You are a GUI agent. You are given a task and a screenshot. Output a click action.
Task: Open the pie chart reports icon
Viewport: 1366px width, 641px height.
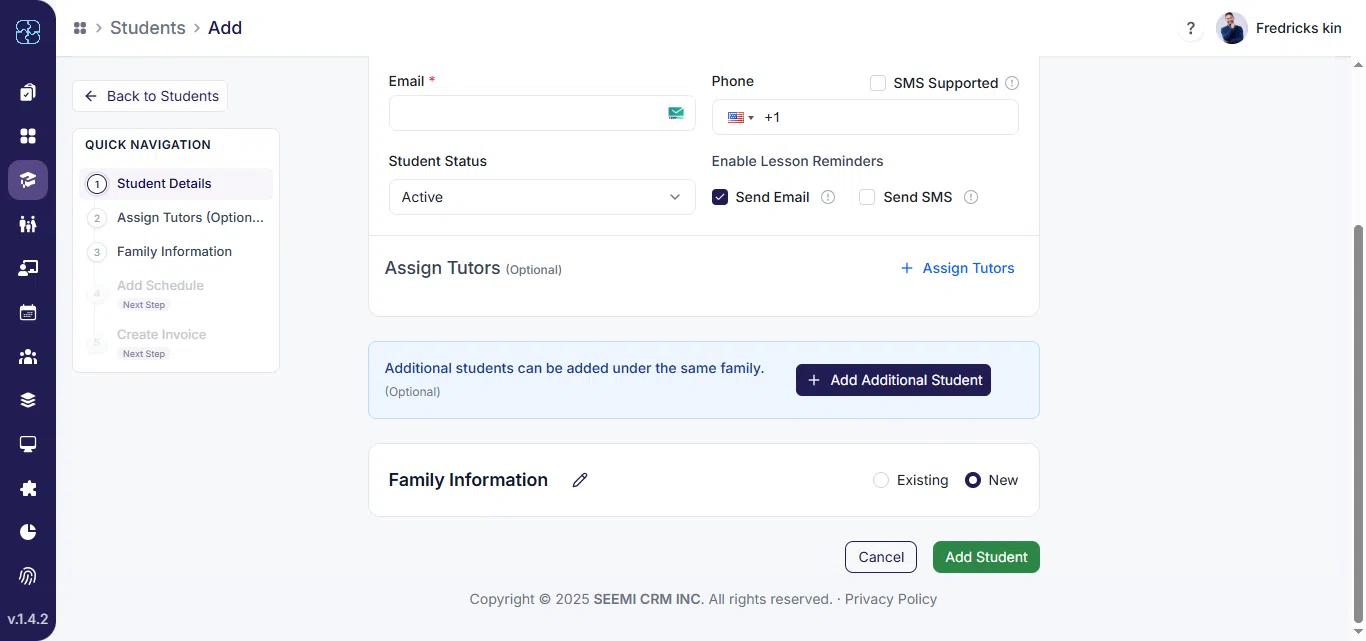click(28, 532)
